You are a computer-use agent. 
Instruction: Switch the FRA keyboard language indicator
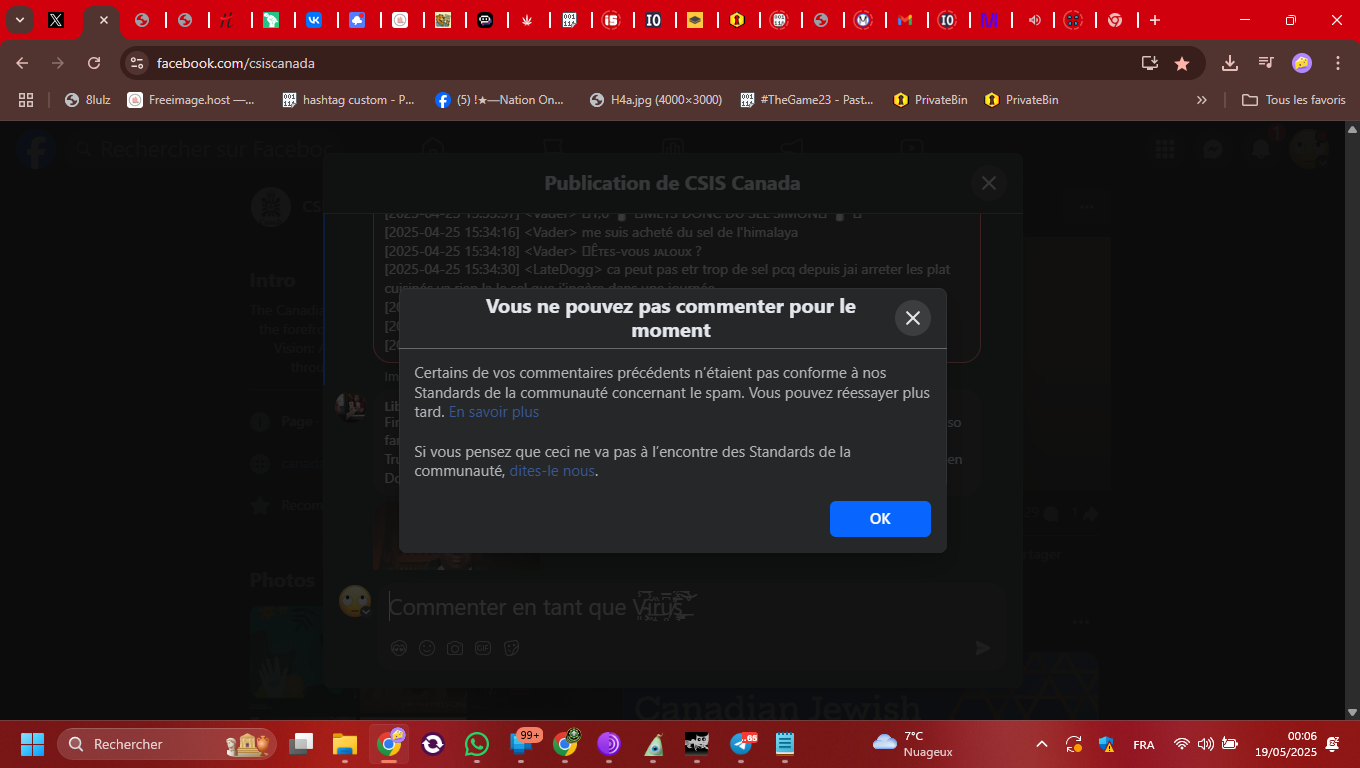[x=1143, y=744]
